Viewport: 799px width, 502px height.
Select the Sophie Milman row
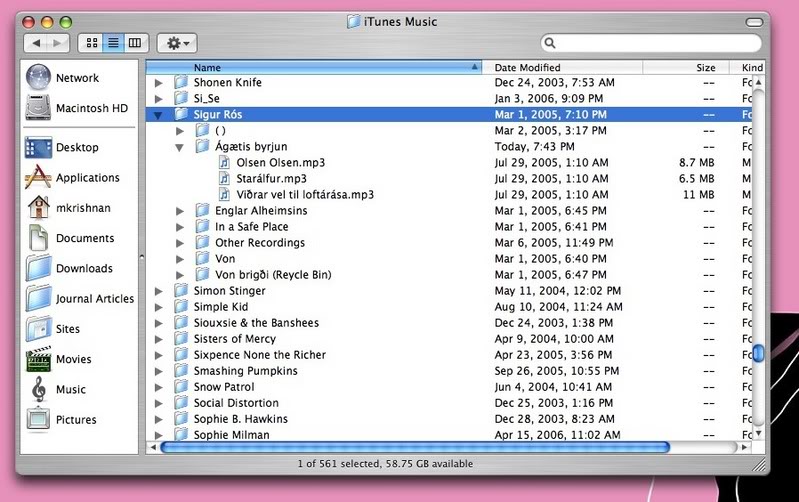point(448,435)
